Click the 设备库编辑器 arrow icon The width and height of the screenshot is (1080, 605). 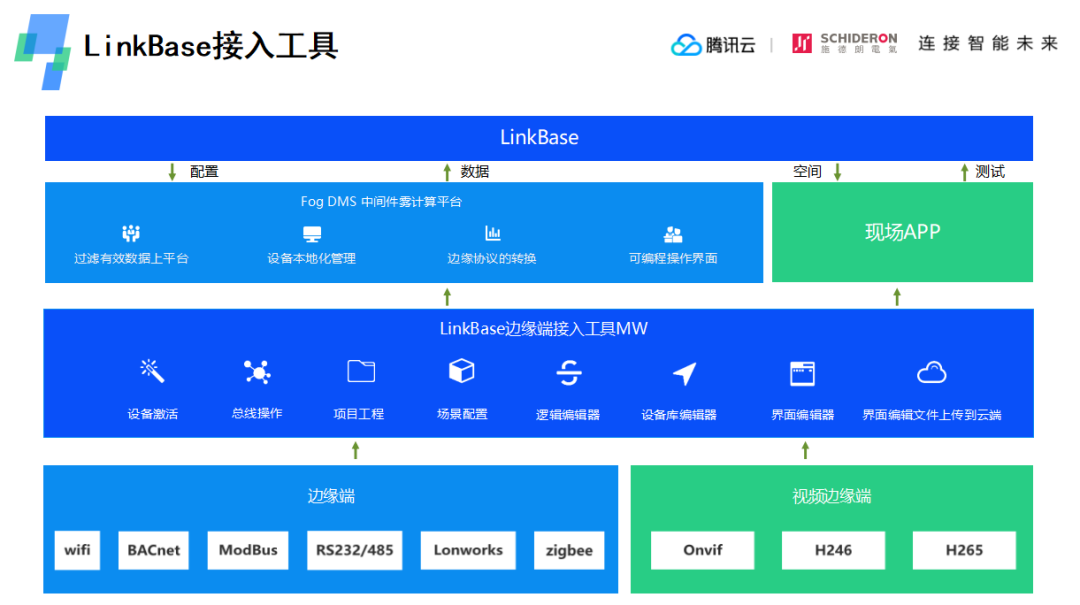[684, 373]
